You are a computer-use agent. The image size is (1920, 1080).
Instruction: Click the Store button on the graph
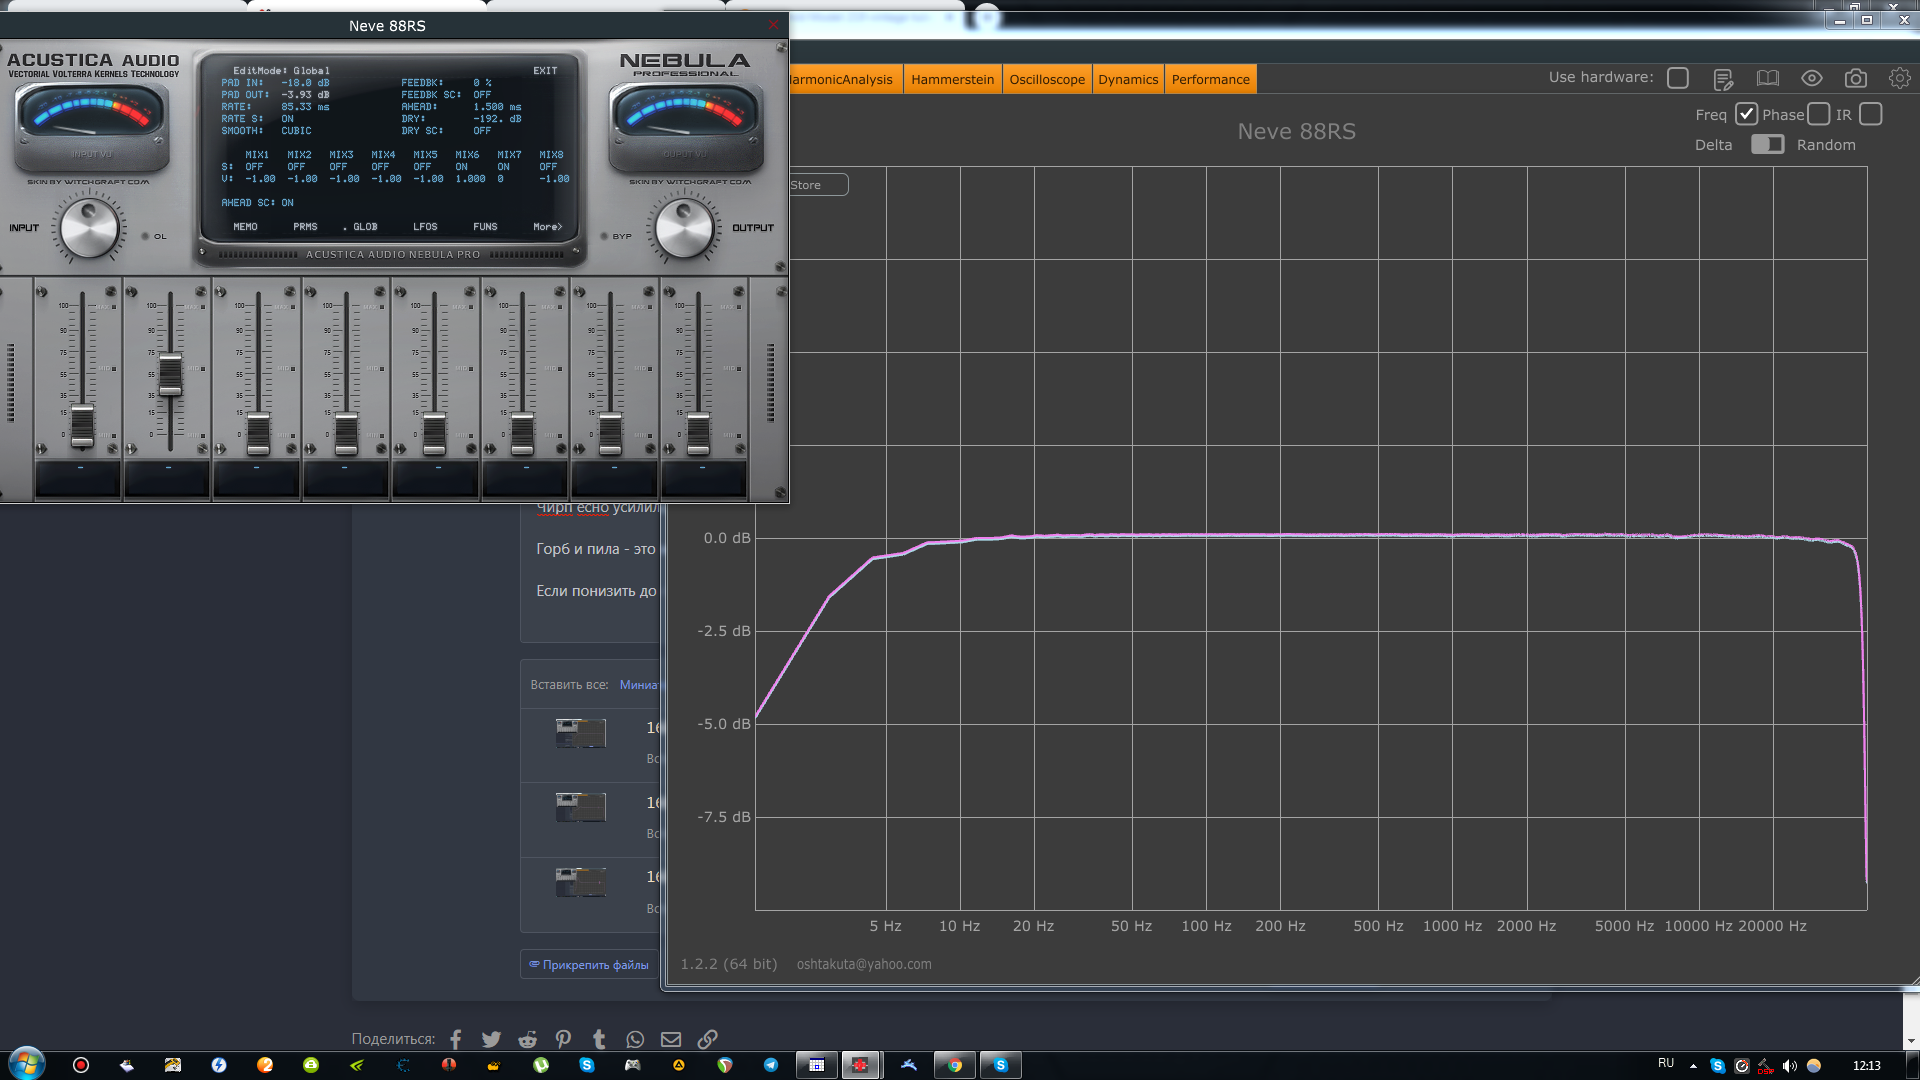pyautogui.click(x=818, y=185)
